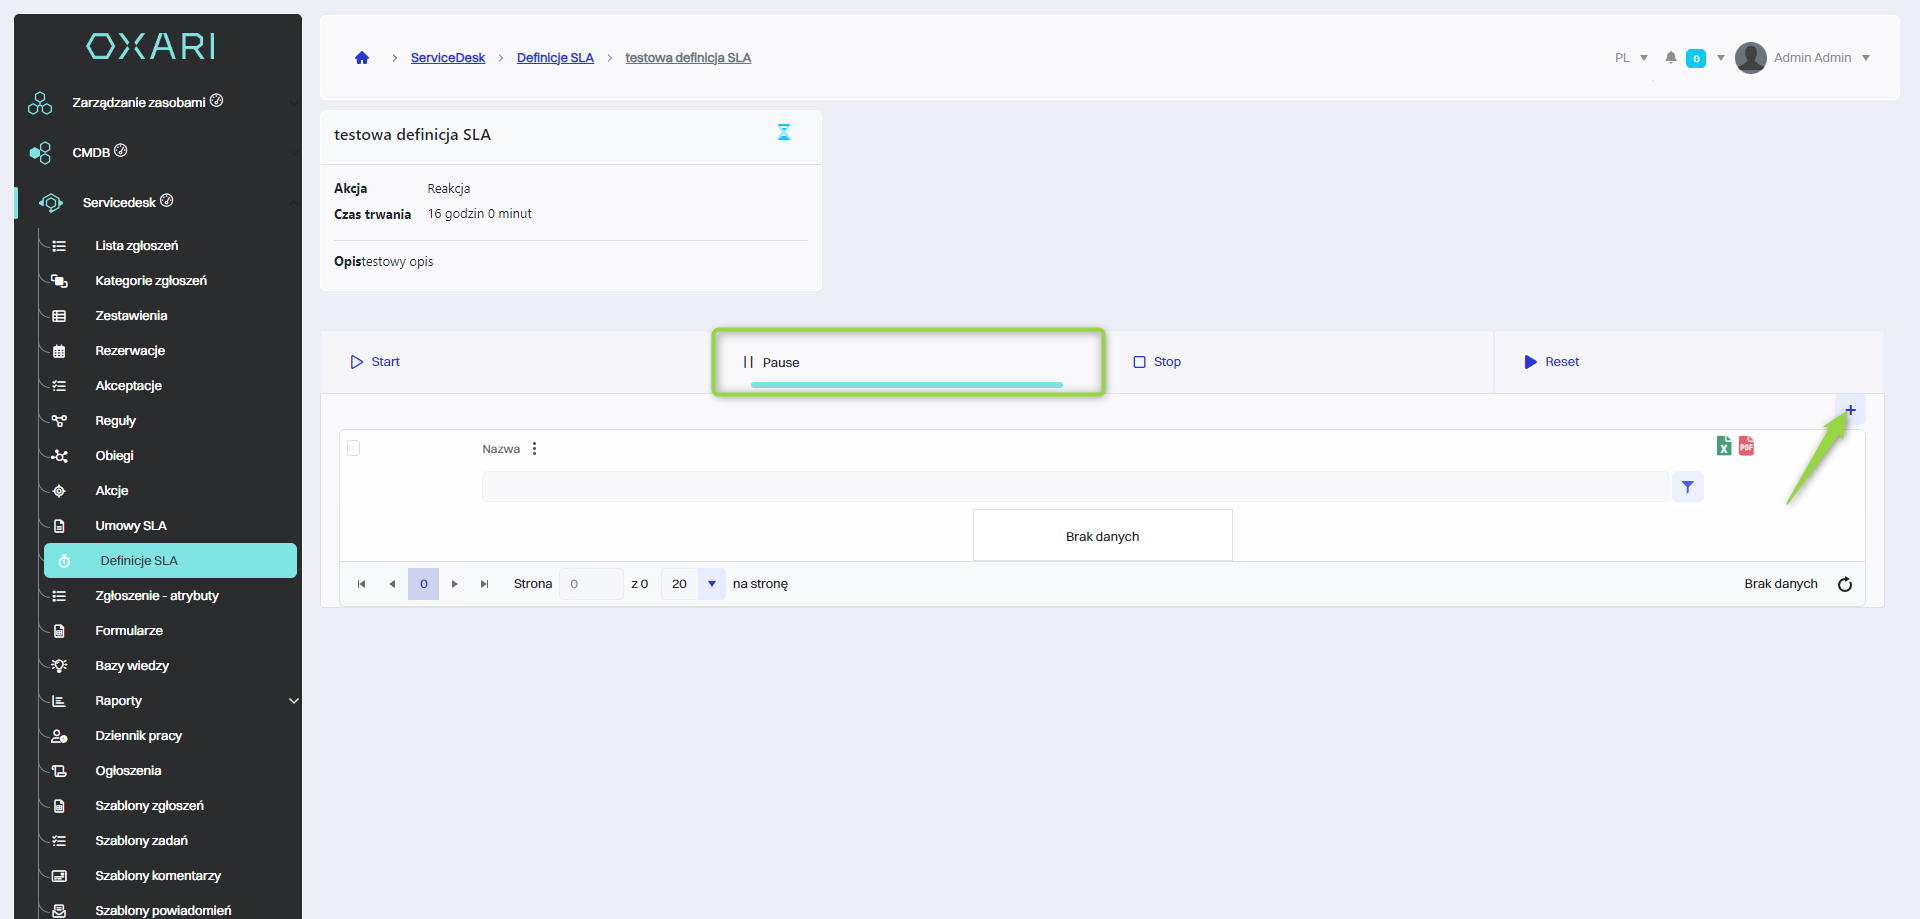Click the hourglass icon on SLA card
The image size is (1920, 919).
tap(784, 132)
